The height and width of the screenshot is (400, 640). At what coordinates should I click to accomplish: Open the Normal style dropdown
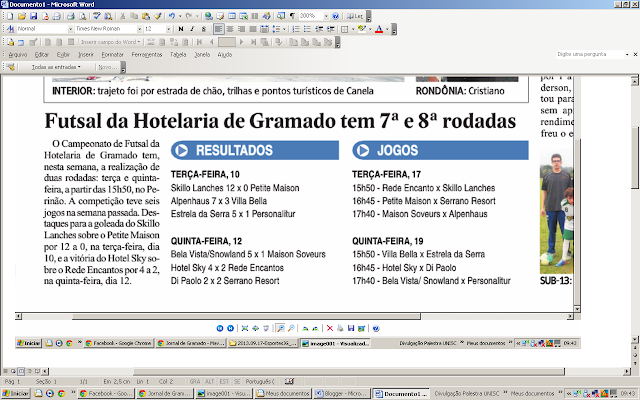(x=70, y=29)
